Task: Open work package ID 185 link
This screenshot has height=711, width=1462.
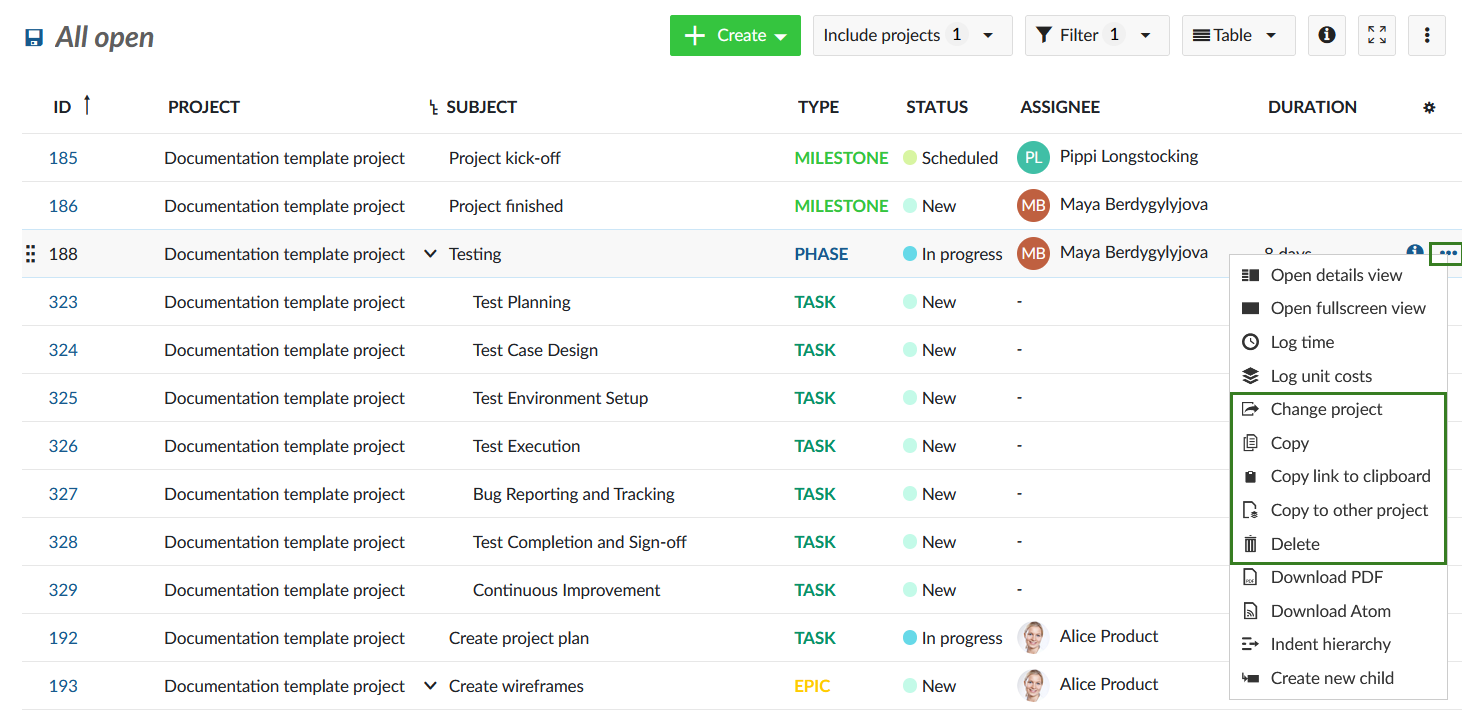Action: tap(63, 158)
